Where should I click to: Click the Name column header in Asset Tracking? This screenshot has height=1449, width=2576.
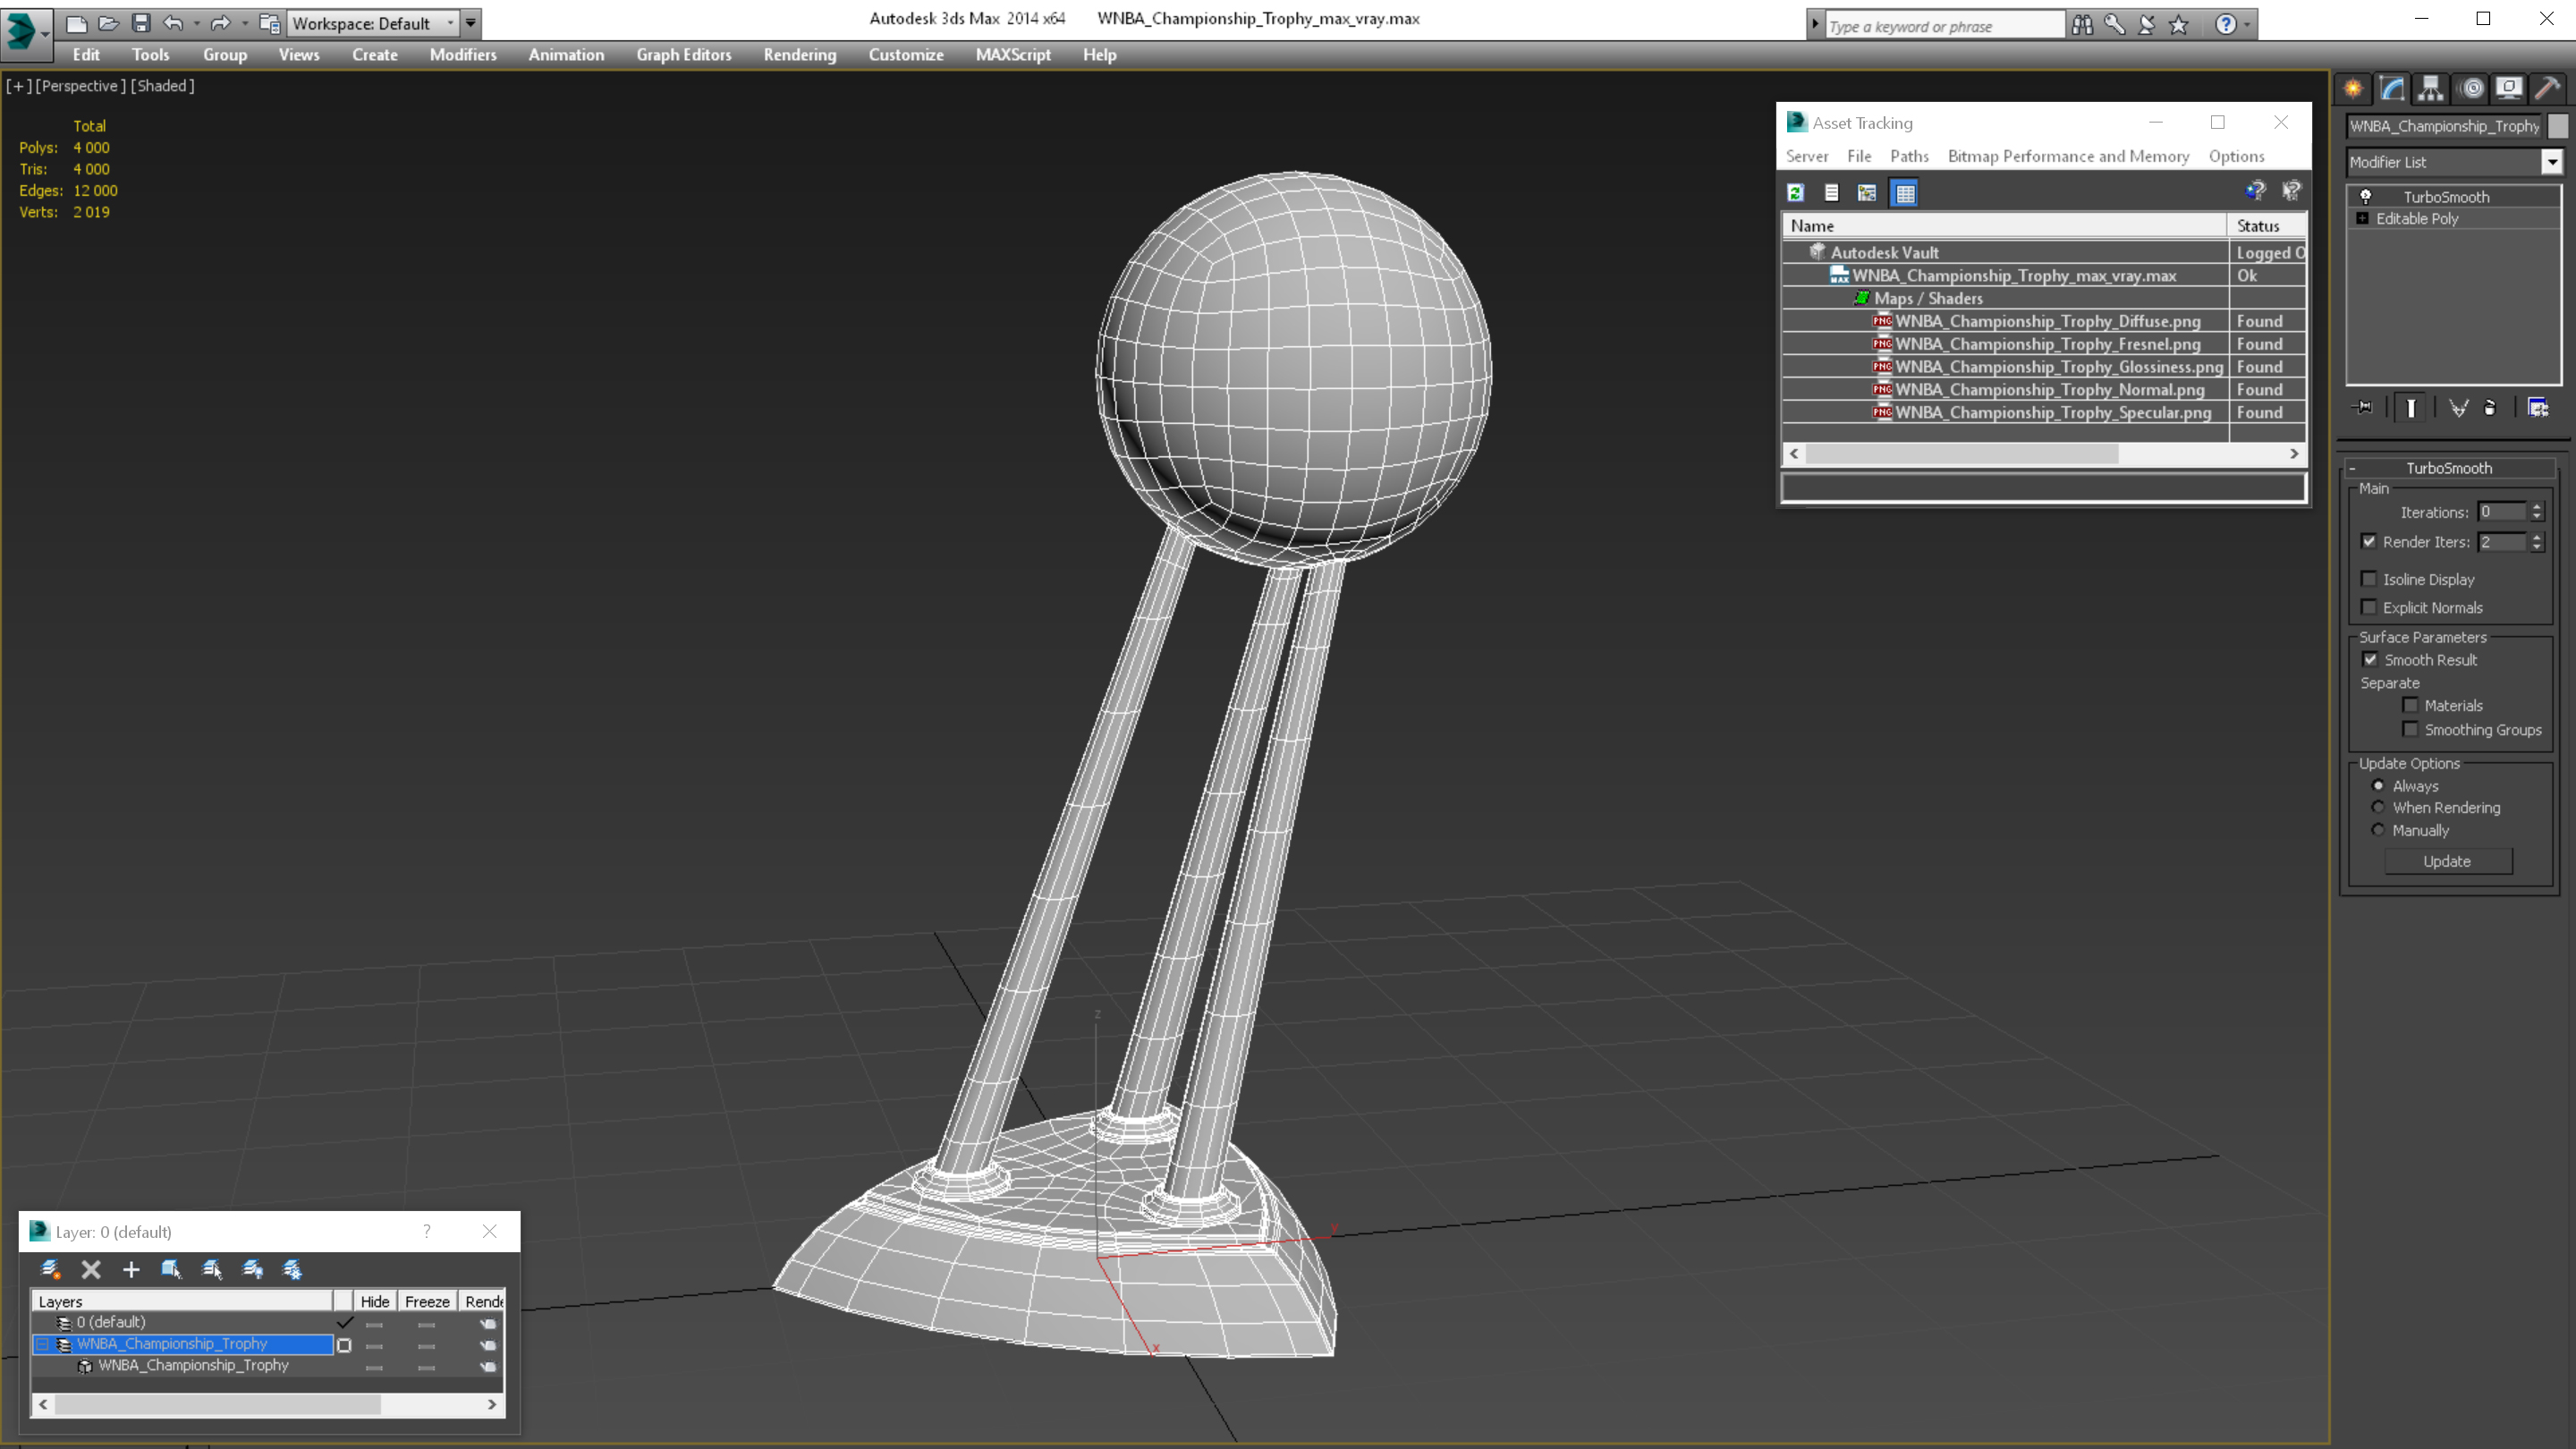coord(2004,226)
